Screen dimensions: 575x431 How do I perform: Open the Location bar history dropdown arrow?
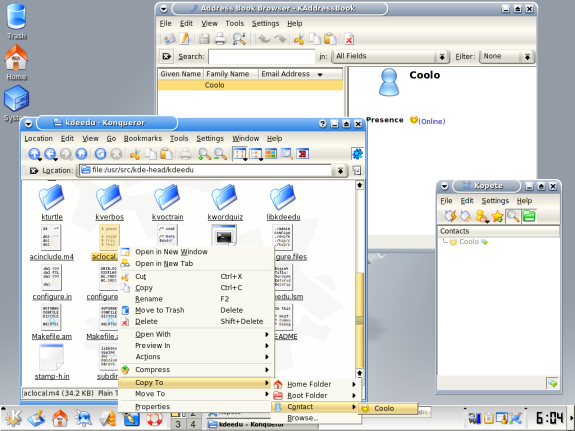340,170
